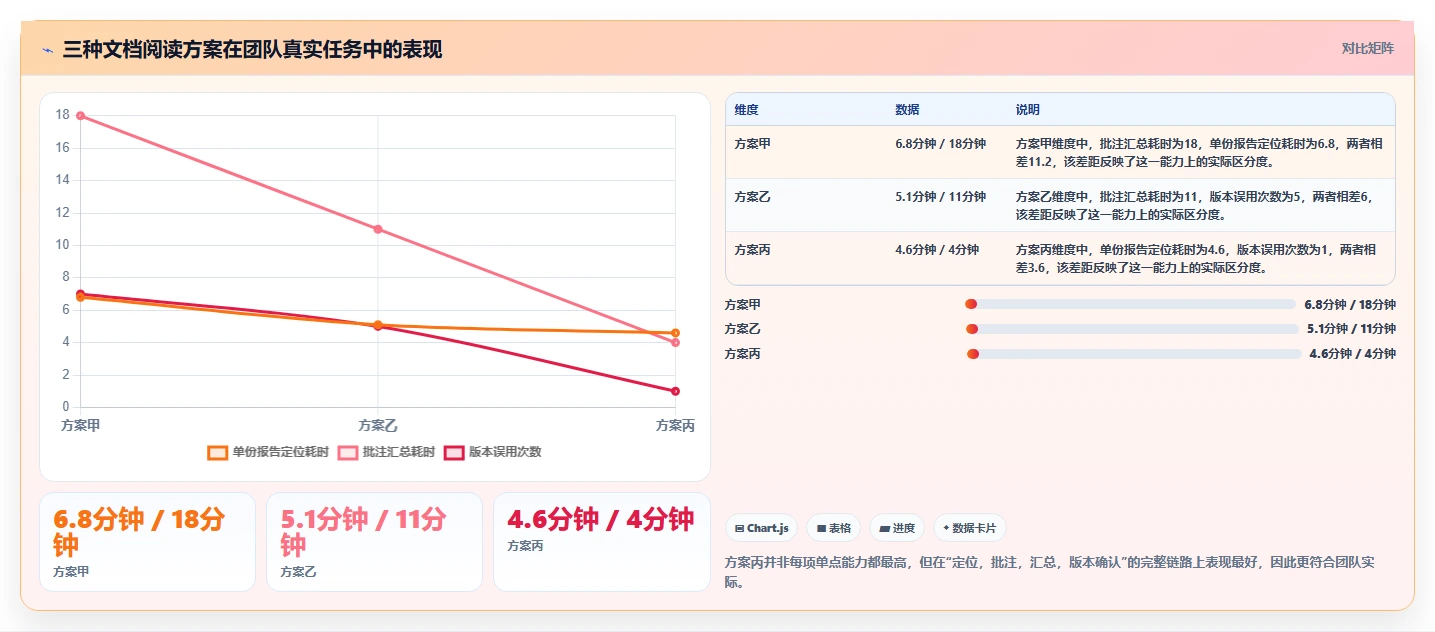The width and height of the screenshot is (1435, 632).
Task: Click the 方案甲 progress bar
Action: [x=1130, y=304]
